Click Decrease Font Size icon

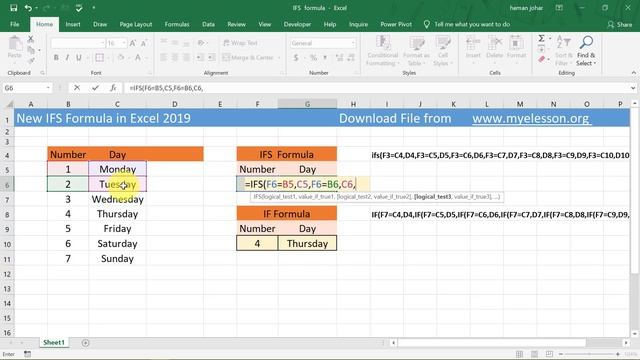coord(144,43)
